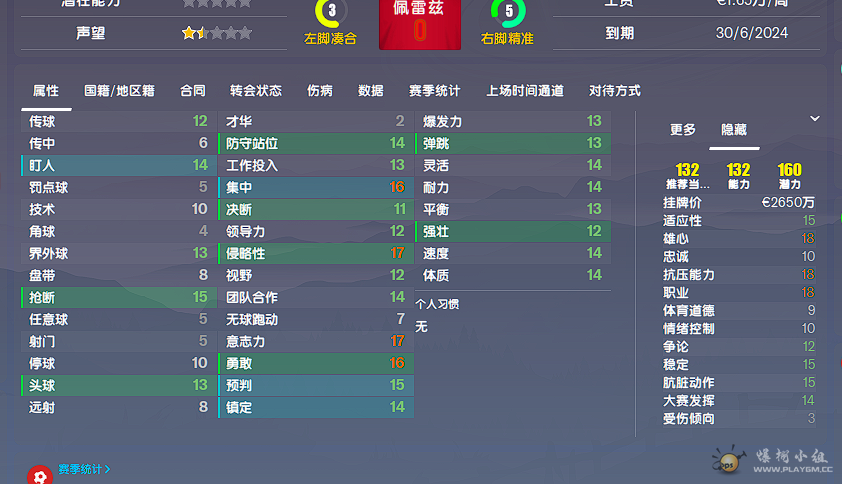Open the 对待方式 tab
The height and width of the screenshot is (484, 842).
click(x=614, y=91)
